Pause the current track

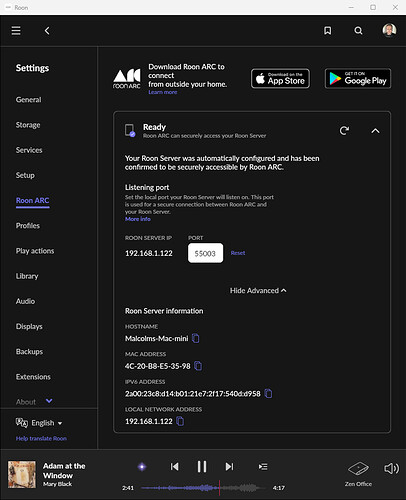[x=202, y=467]
